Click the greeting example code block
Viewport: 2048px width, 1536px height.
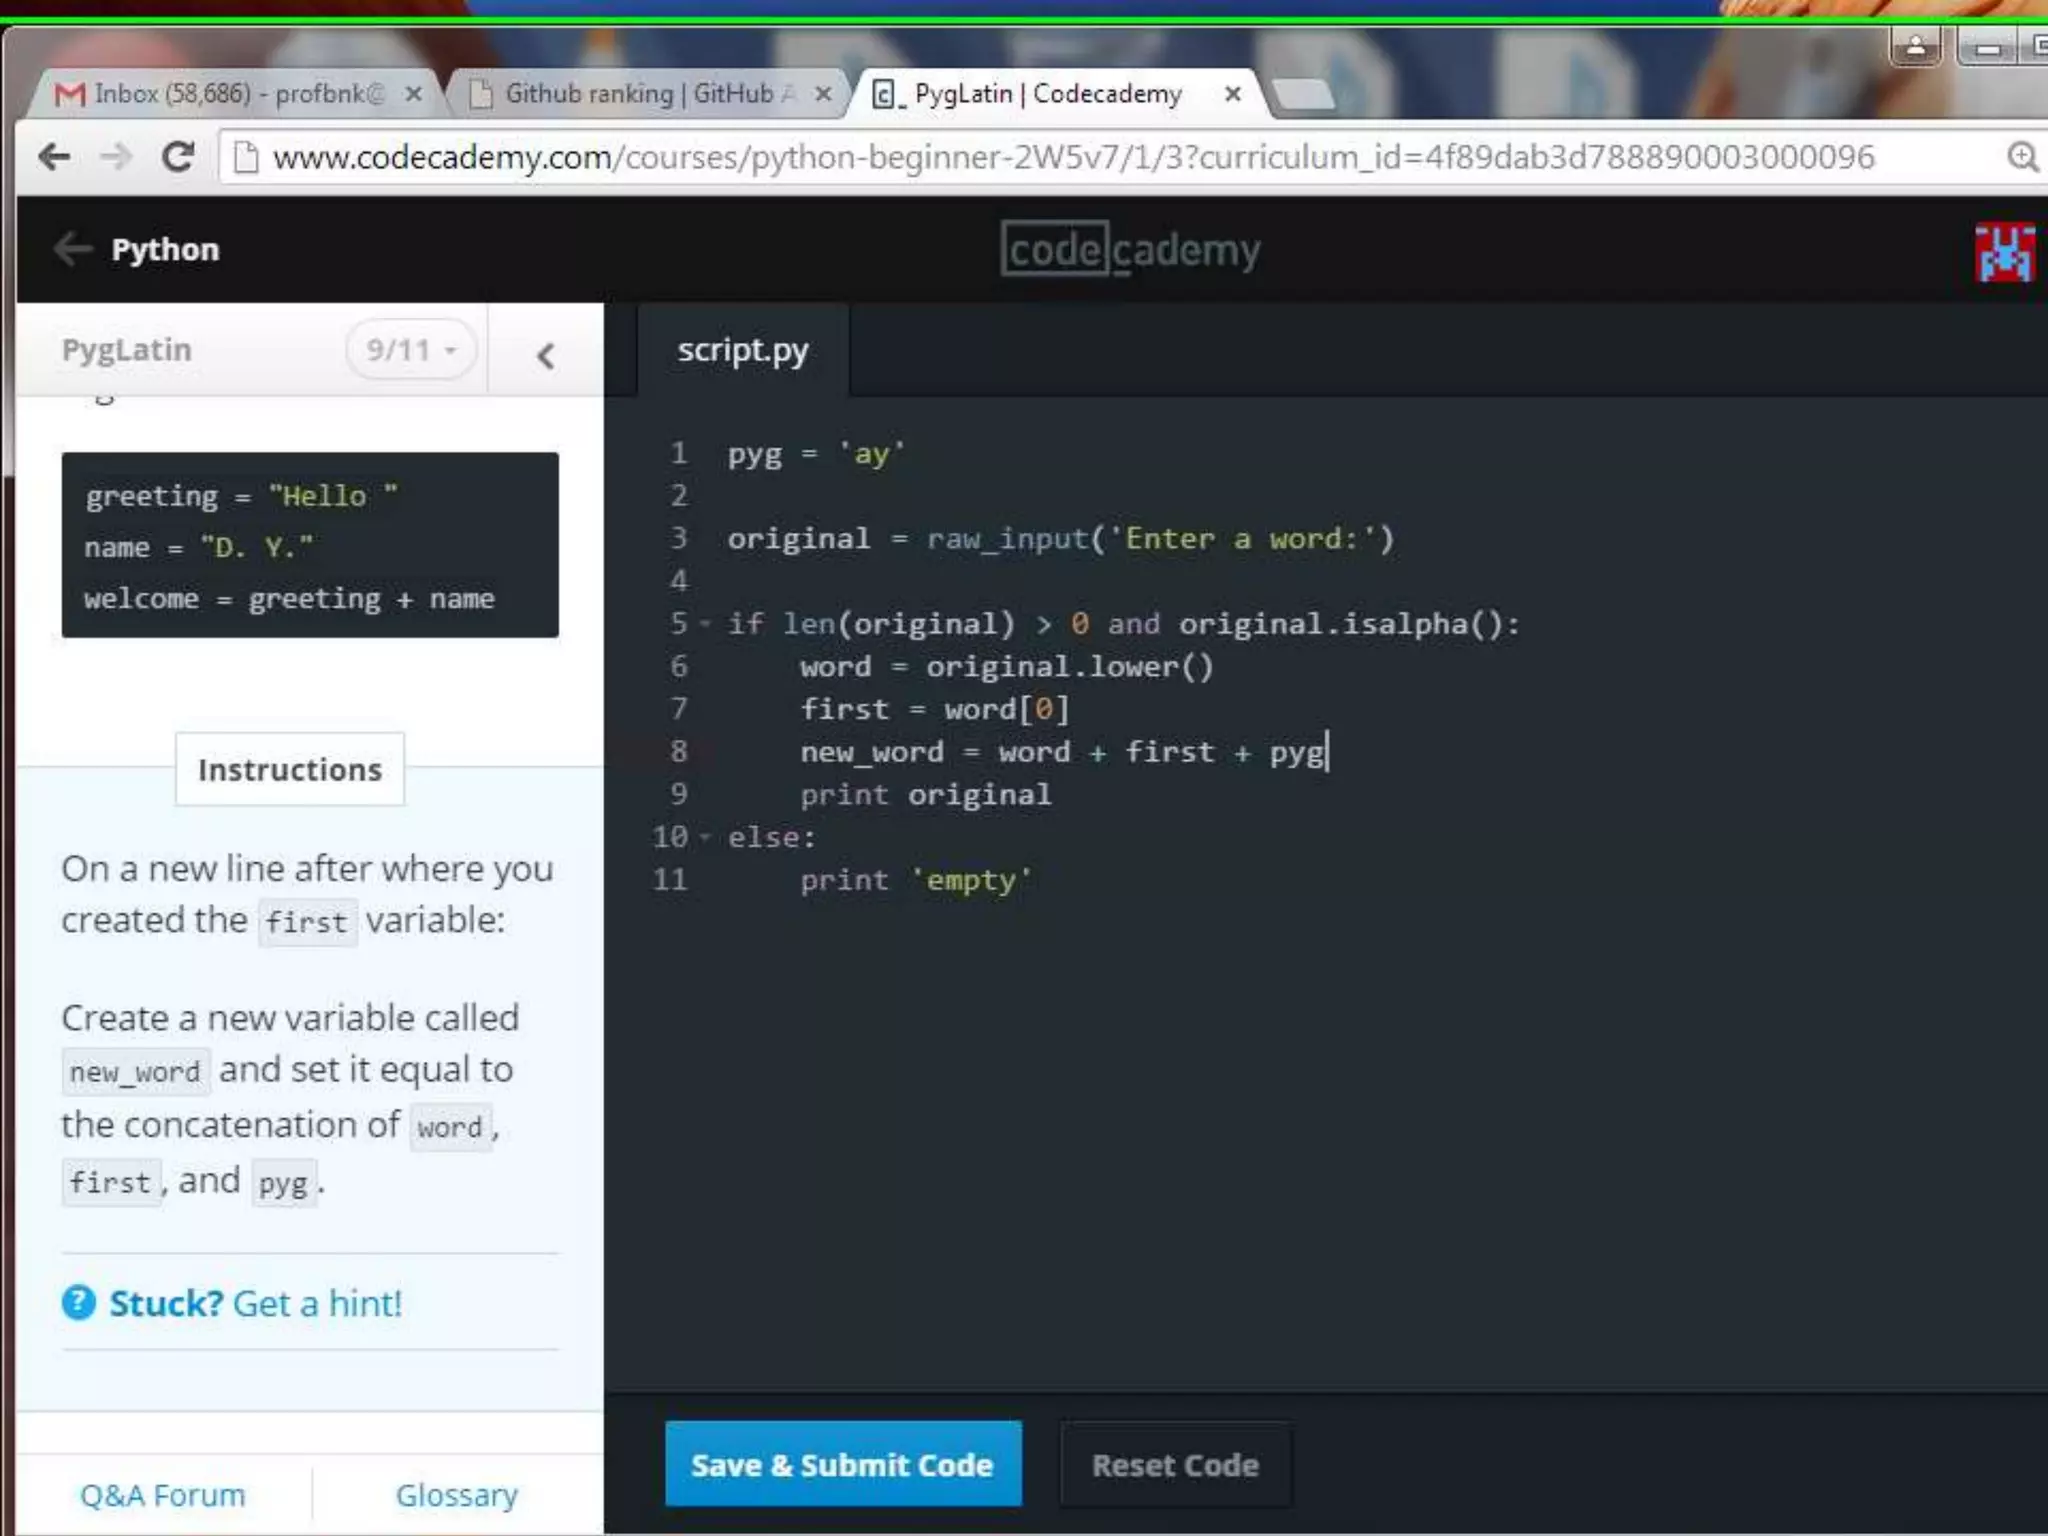[x=310, y=545]
